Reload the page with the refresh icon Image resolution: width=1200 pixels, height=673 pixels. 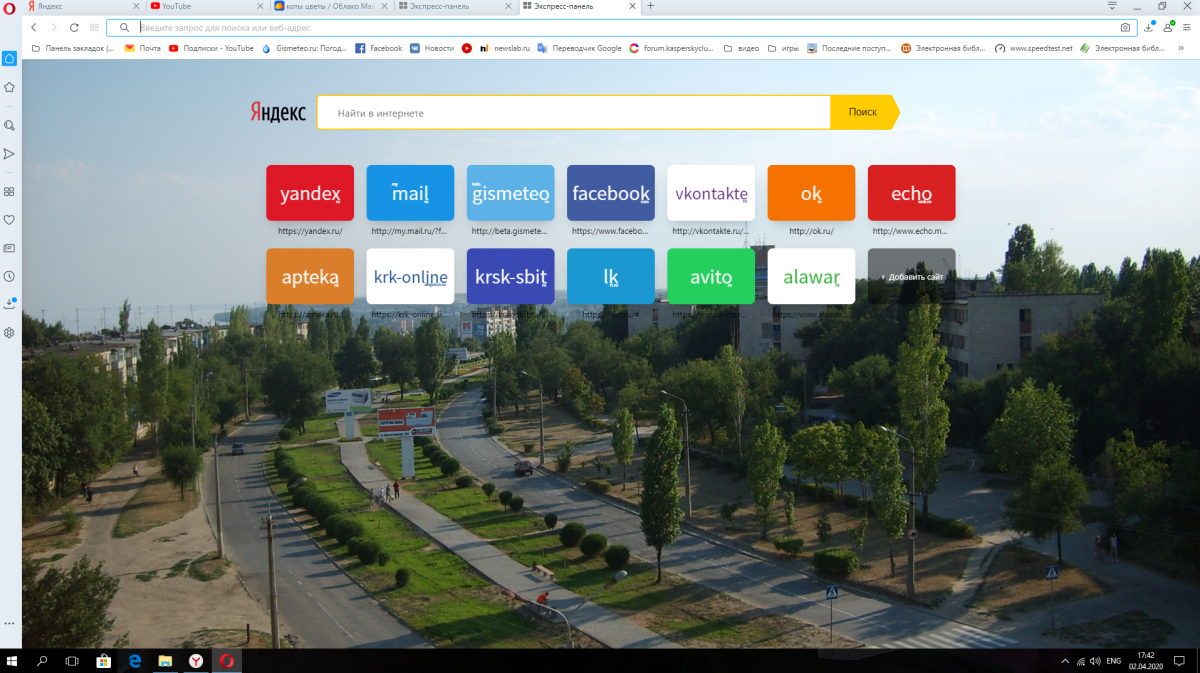pos(74,28)
